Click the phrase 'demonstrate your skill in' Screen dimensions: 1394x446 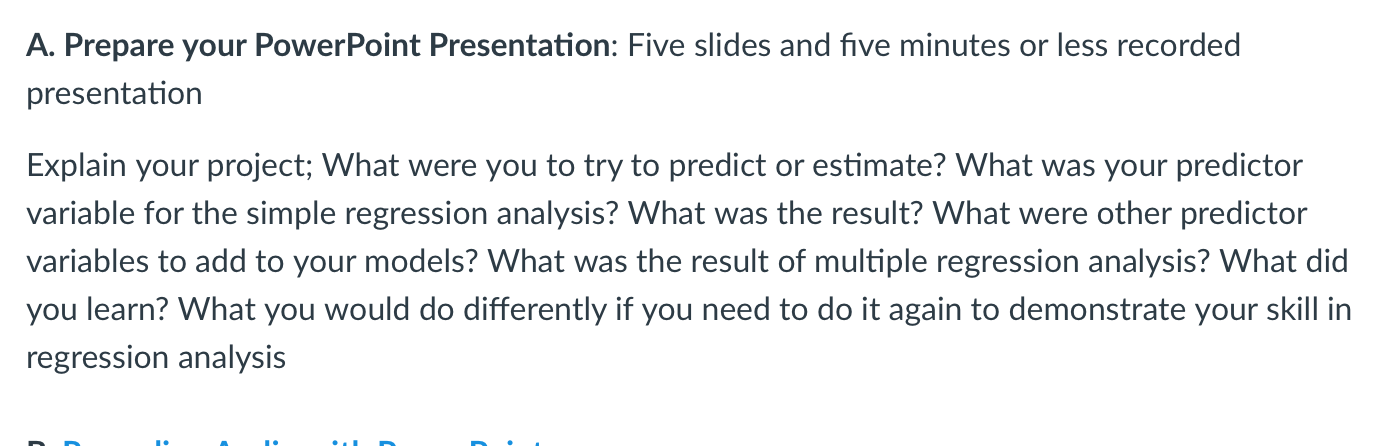1181,310
